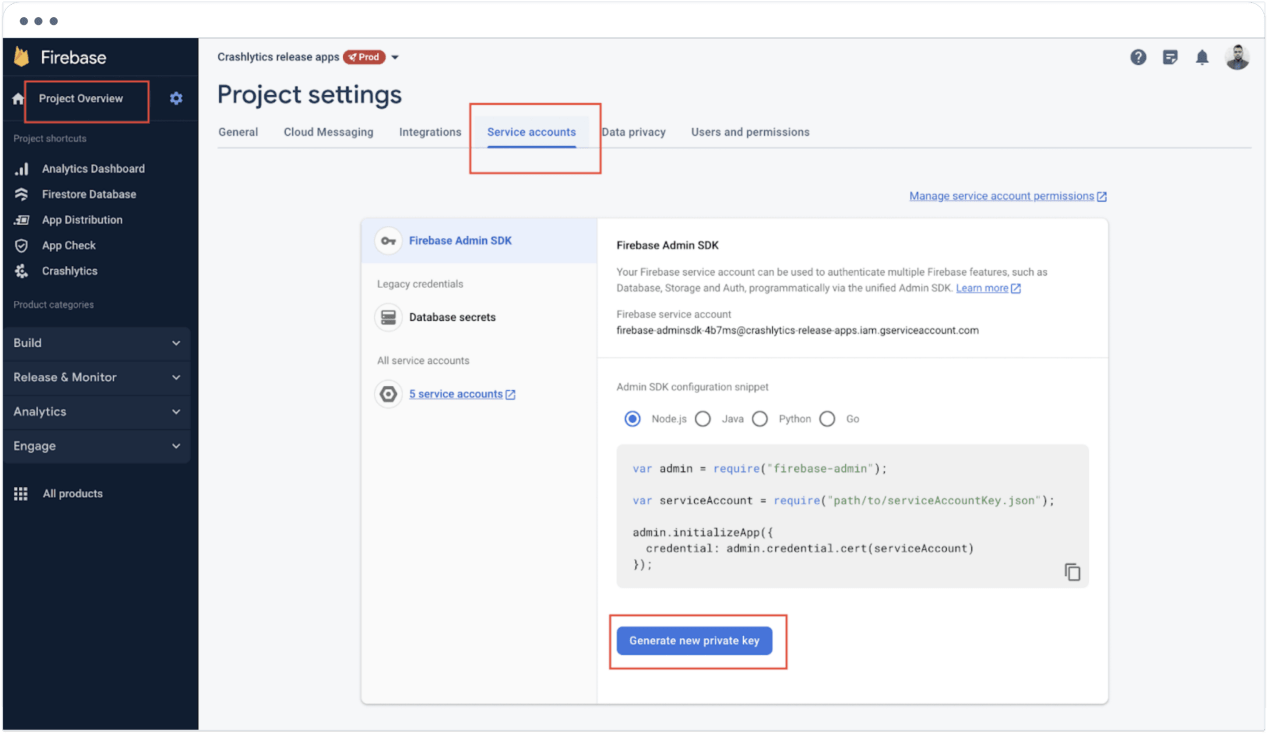Viewport: 1268px width, 734px height.
Task: Click the user profile avatar
Action: pos(1237,57)
